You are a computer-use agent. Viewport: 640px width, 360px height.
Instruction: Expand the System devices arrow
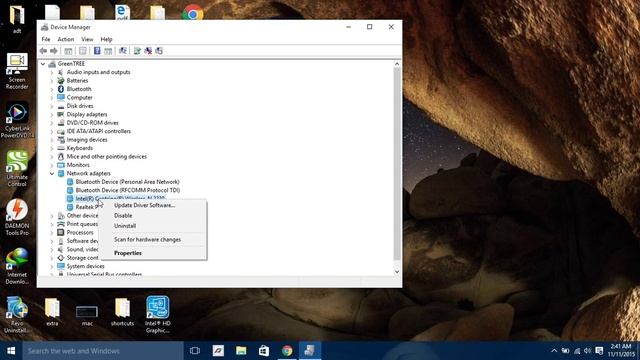point(52,267)
